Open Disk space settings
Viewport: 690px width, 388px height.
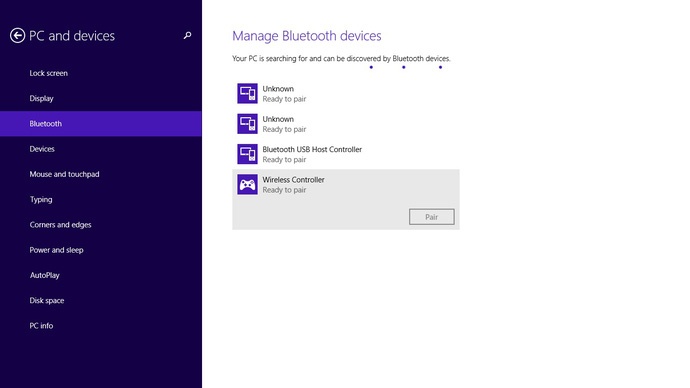point(101,300)
